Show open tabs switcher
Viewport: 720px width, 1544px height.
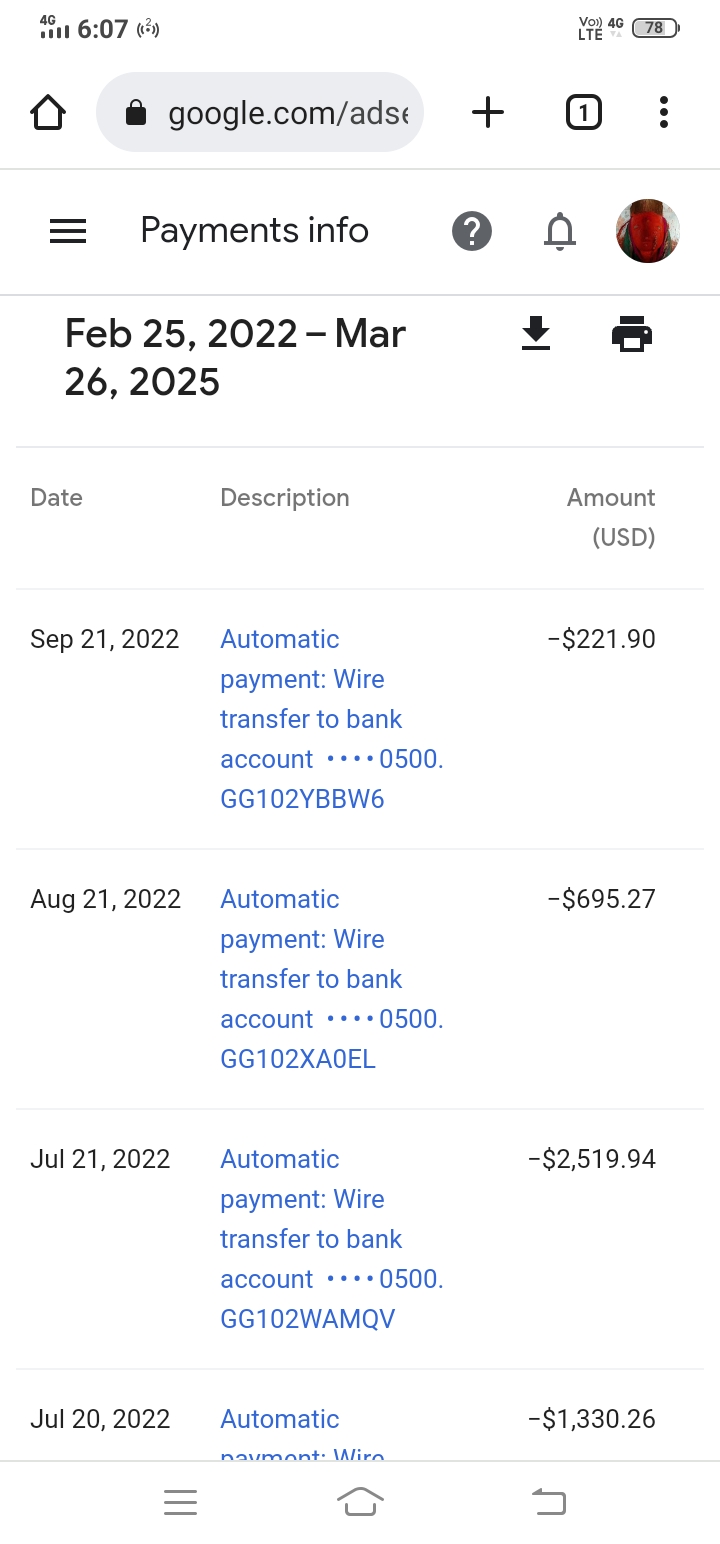tap(584, 112)
